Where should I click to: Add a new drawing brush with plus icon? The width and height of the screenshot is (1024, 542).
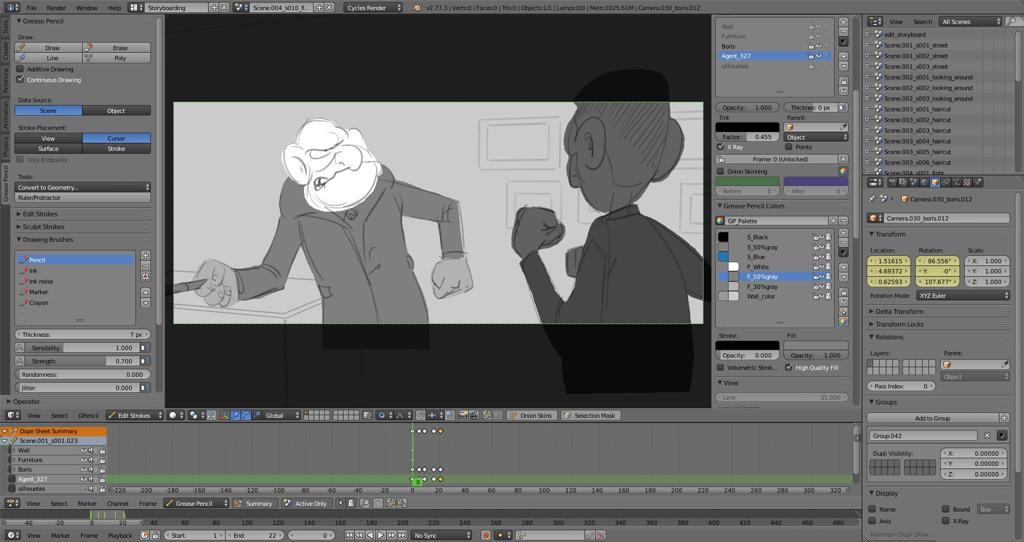[x=145, y=255]
